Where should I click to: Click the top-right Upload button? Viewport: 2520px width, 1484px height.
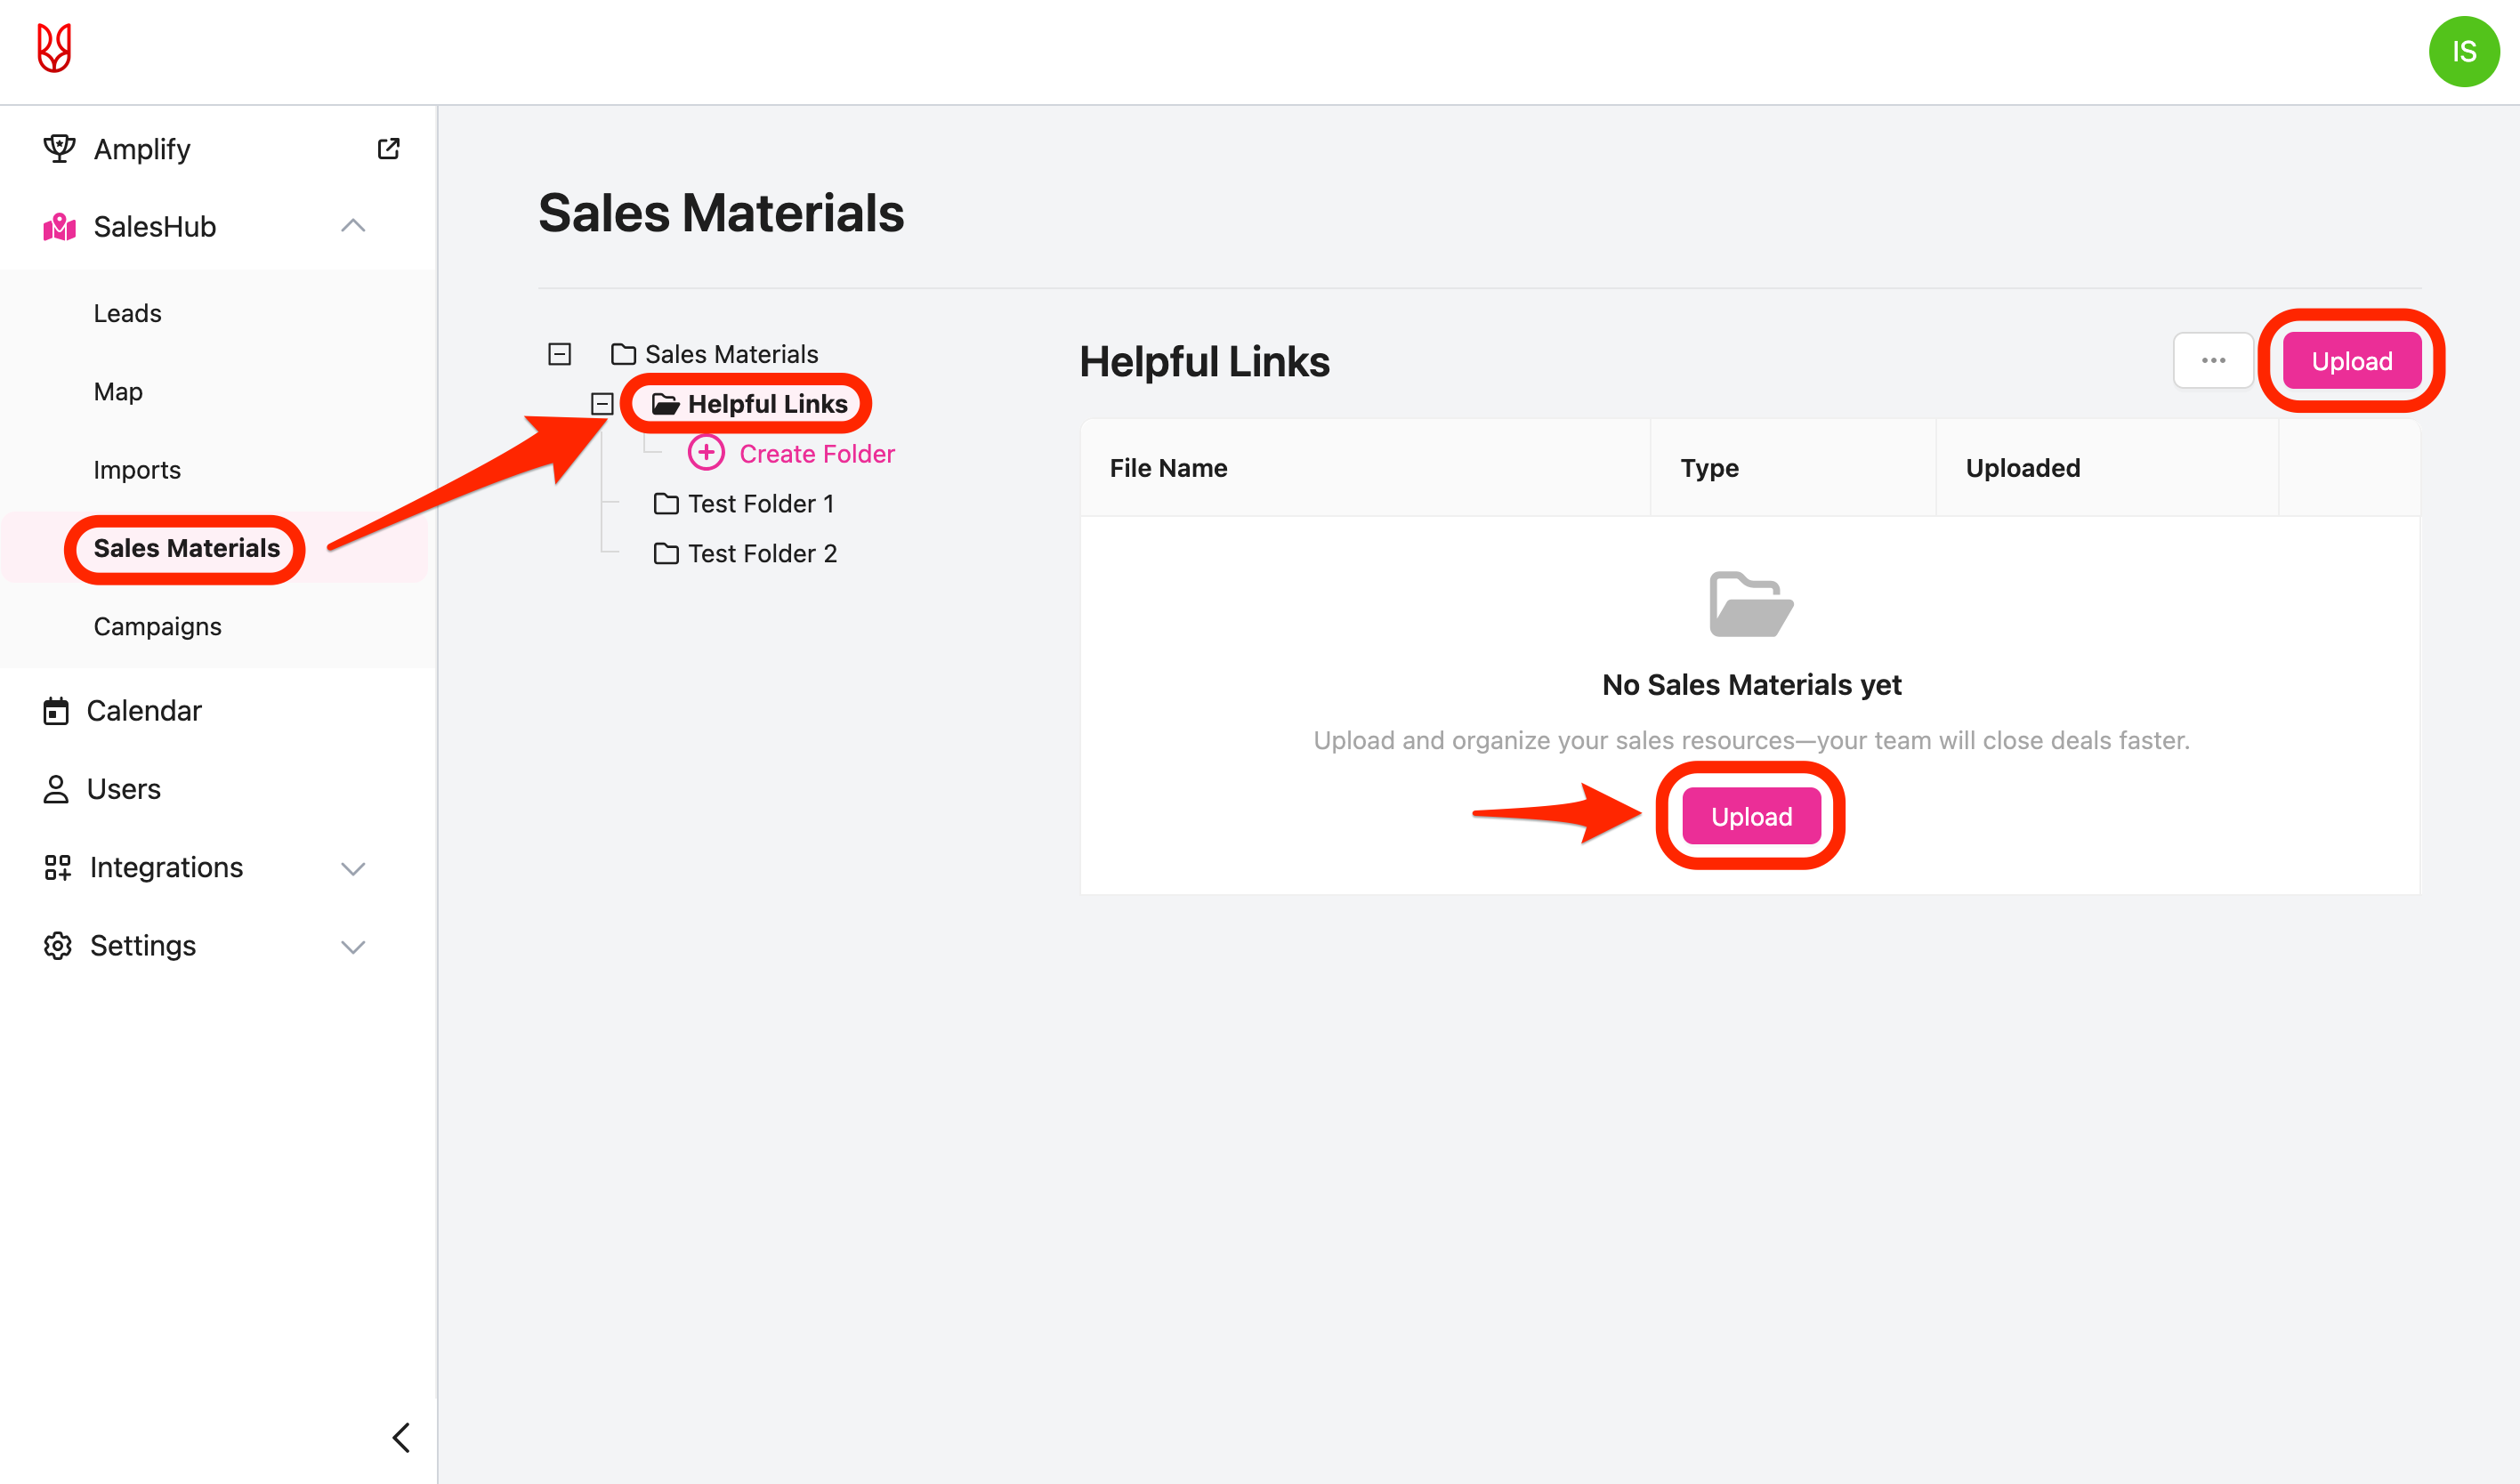[2351, 360]
